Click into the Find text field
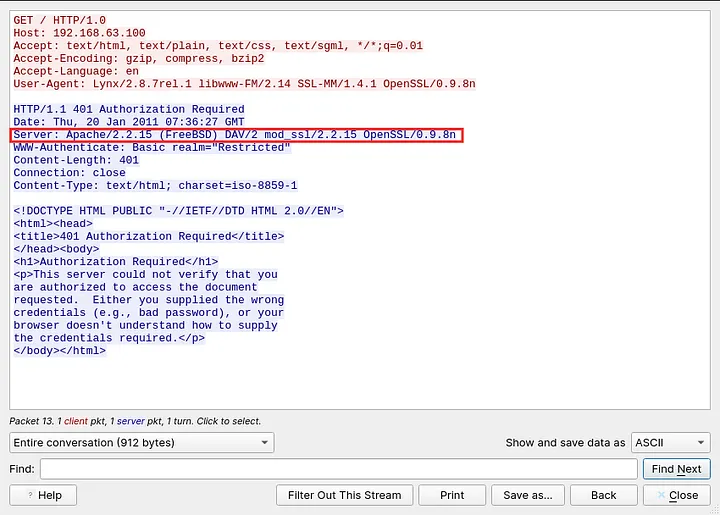The height and width of the screenshot is (515, 720). click(x=338, y=469)
